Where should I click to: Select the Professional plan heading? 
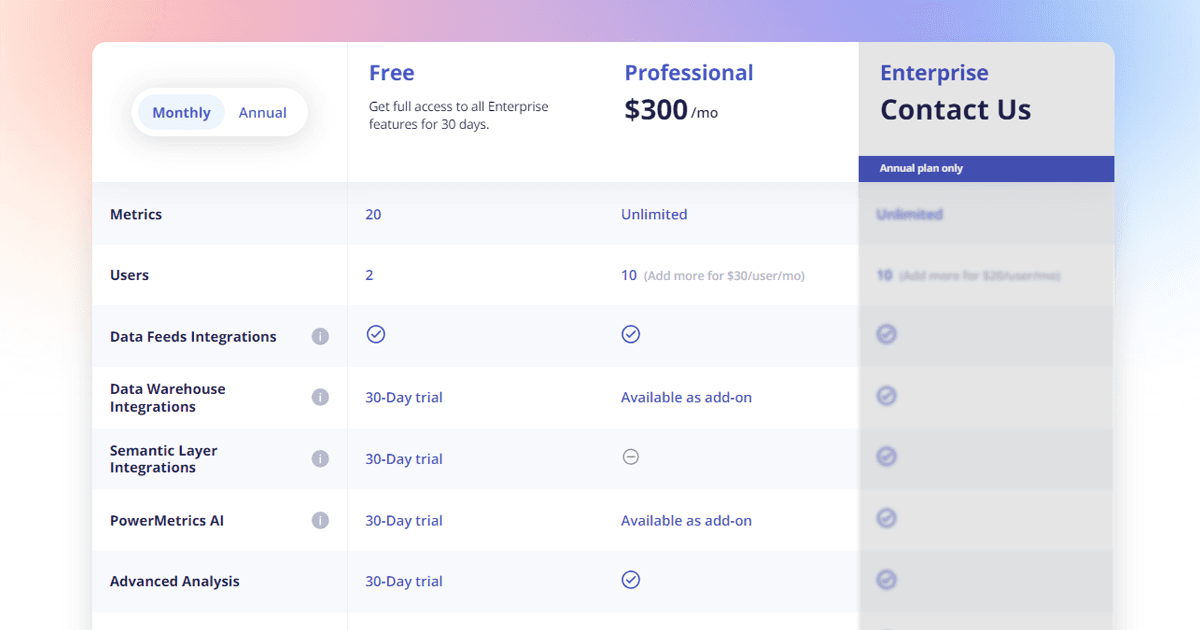click(689, 73)
